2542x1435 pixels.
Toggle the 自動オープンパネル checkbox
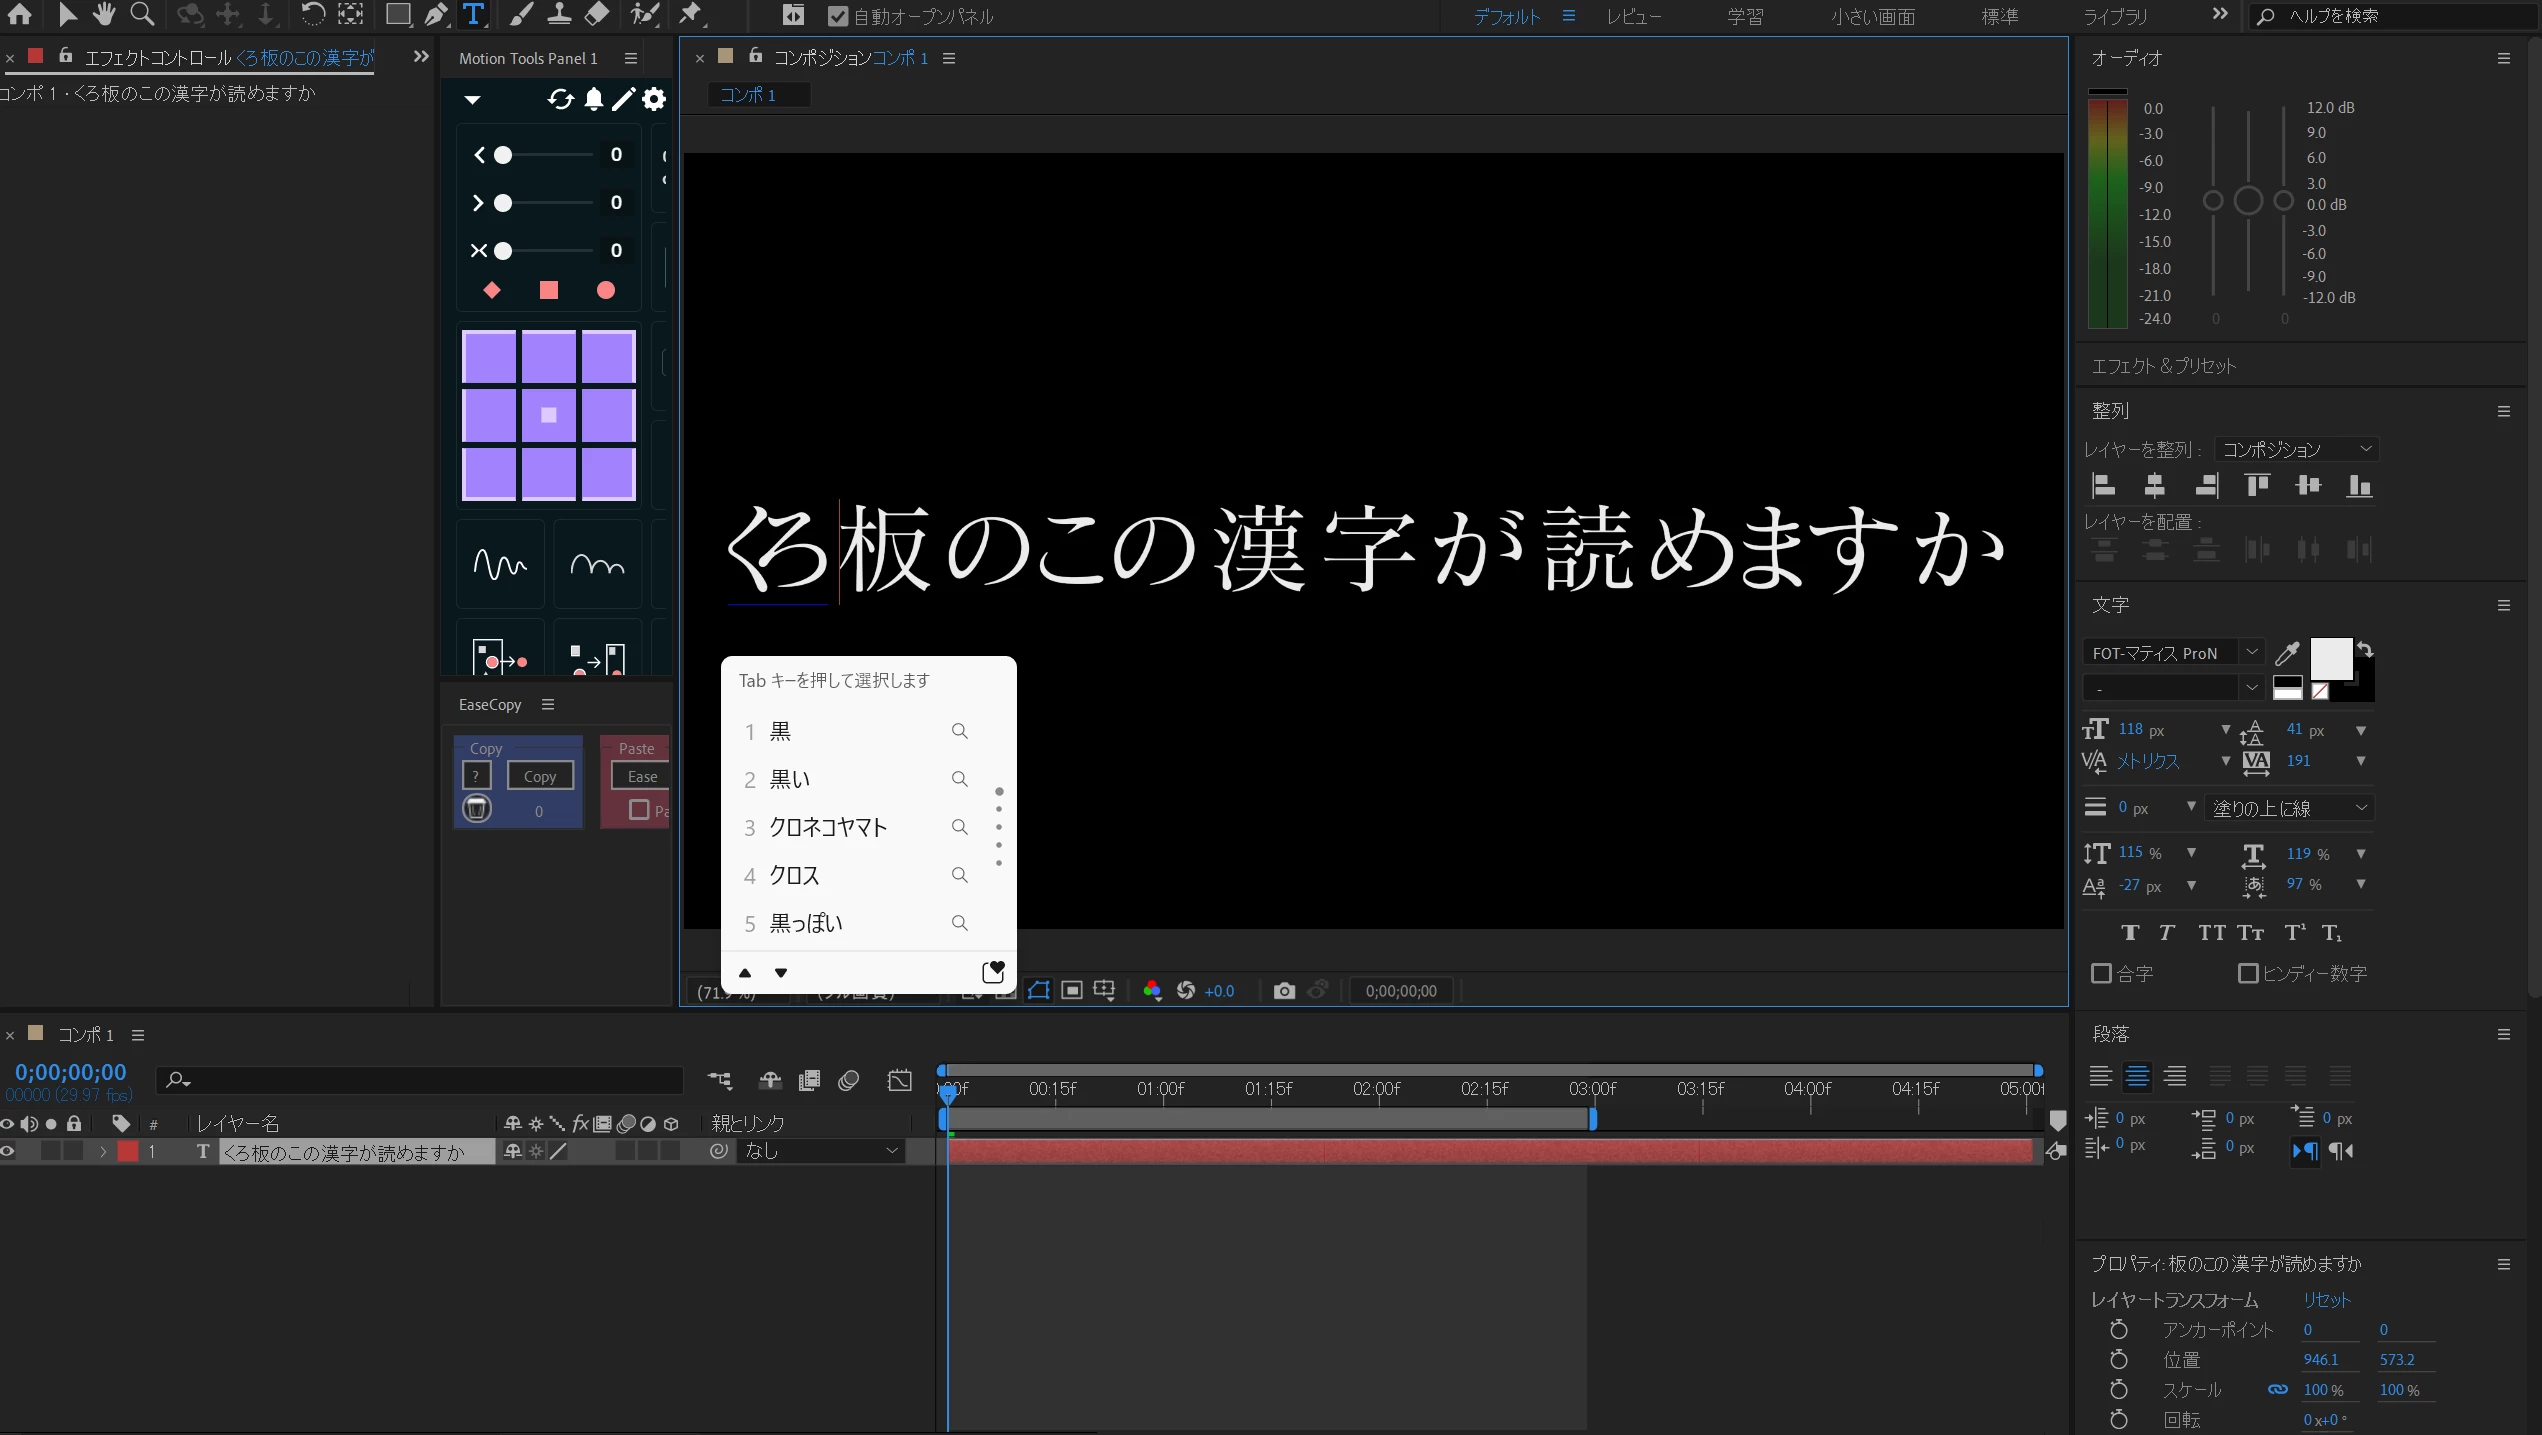point(838,16)
